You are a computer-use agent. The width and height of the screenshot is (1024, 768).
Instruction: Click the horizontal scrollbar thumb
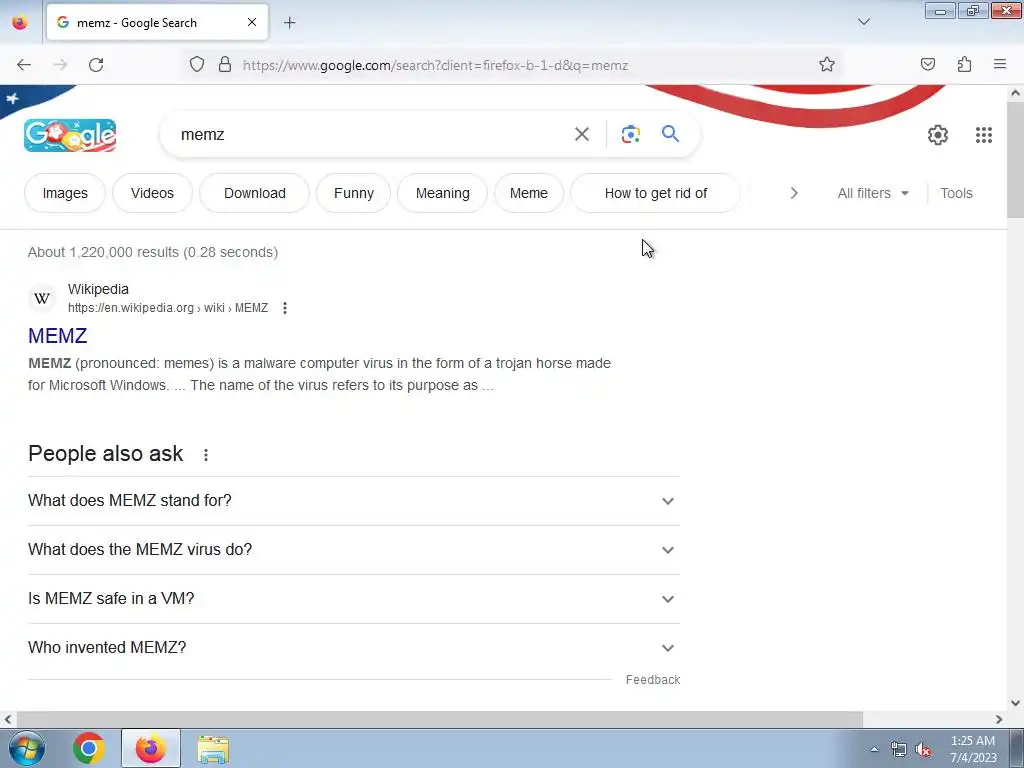pos(439,719)
